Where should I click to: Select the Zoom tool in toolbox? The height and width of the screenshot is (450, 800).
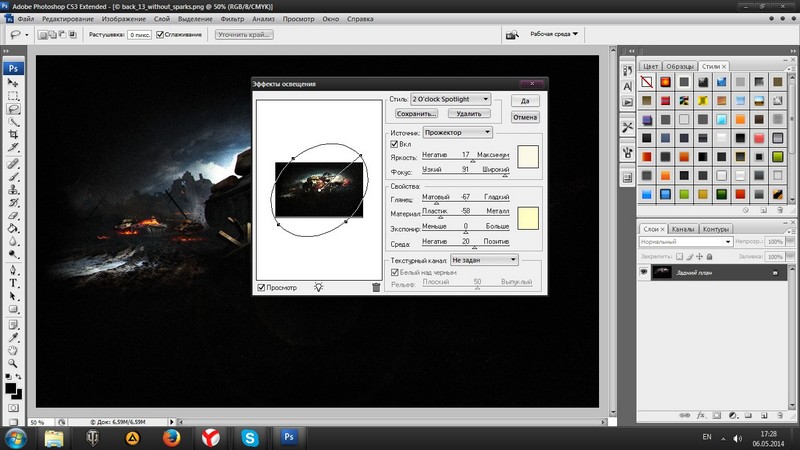pyautogui.click(x=14, y=363)
